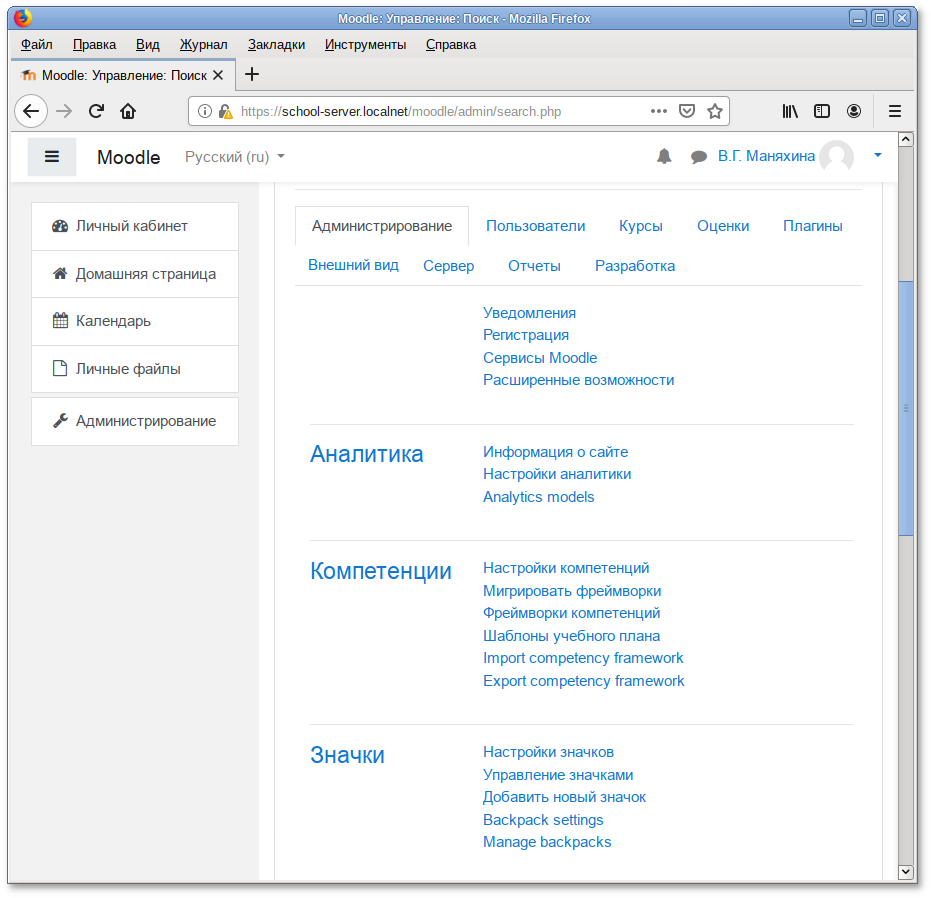The image size is (931, 898).
Task: Toggle the Moodle side panel hamburger button
Action: (52, 157)
